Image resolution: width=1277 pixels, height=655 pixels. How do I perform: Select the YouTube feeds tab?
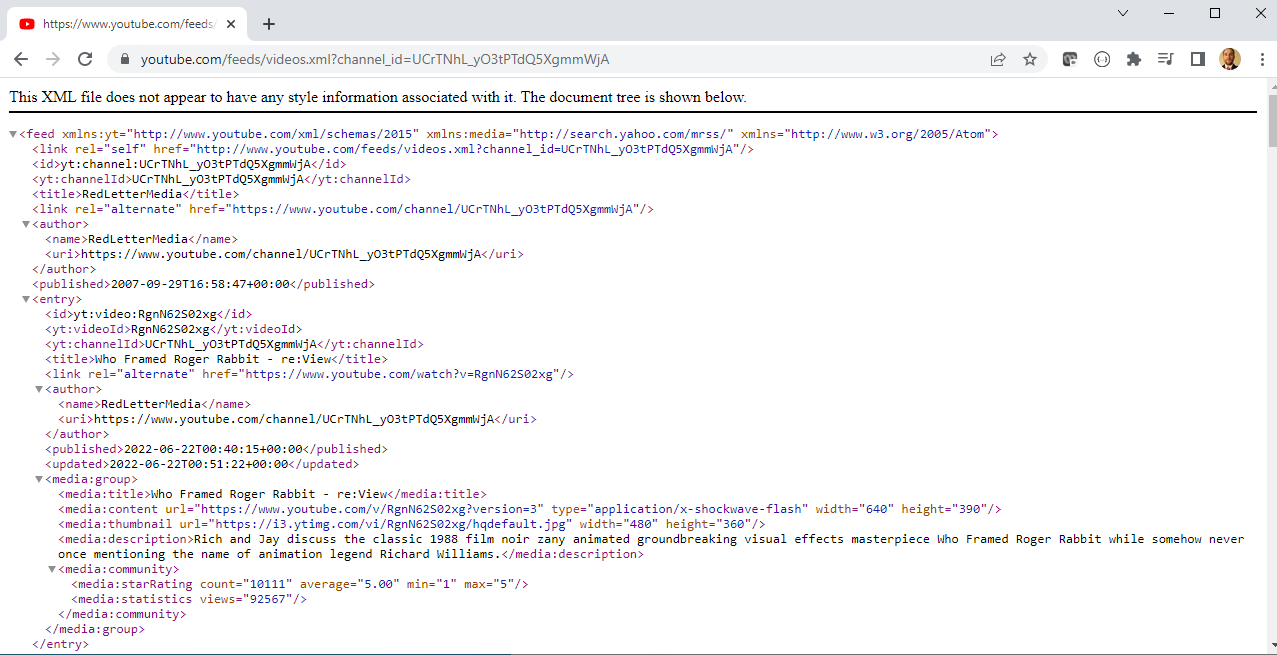(x=128, y=24)
